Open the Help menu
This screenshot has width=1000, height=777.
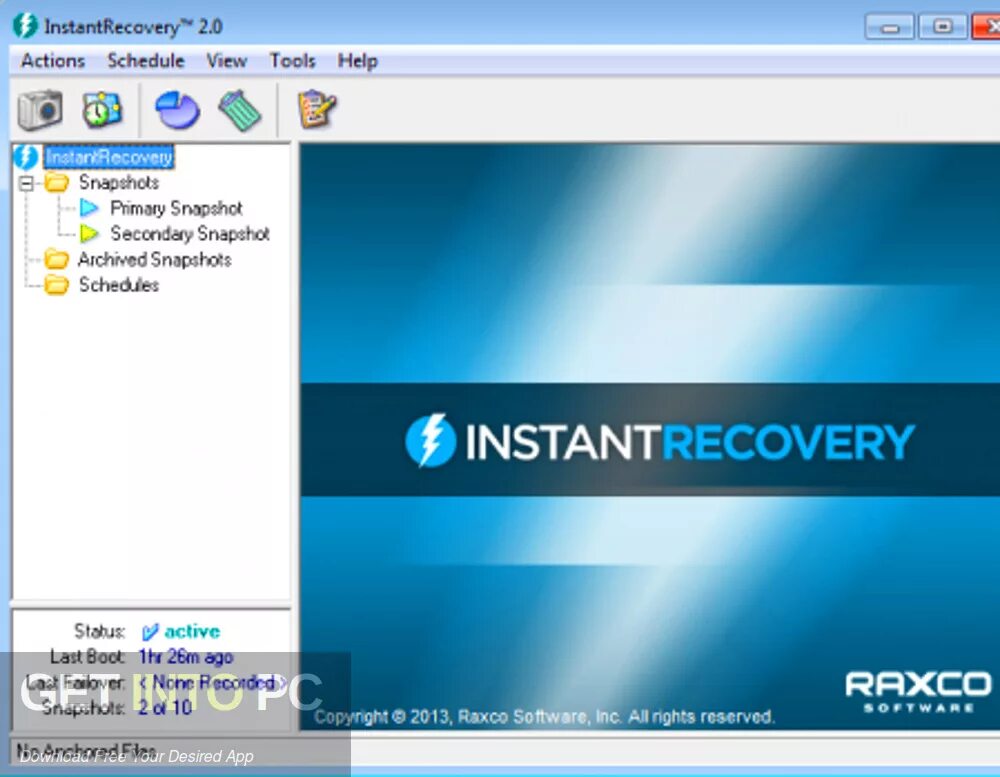[358, 61]
